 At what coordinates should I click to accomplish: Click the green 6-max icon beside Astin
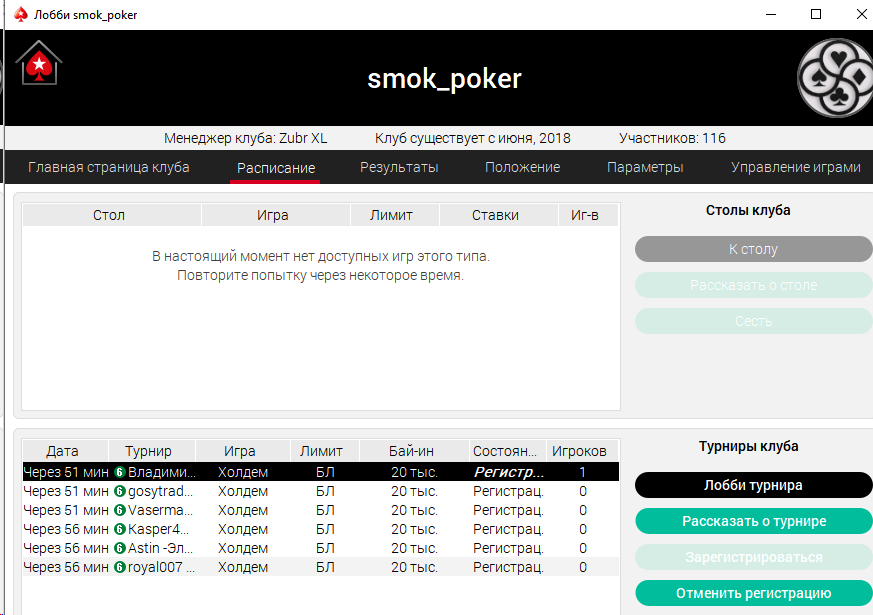pyautogui.click(x=120, y=548)
